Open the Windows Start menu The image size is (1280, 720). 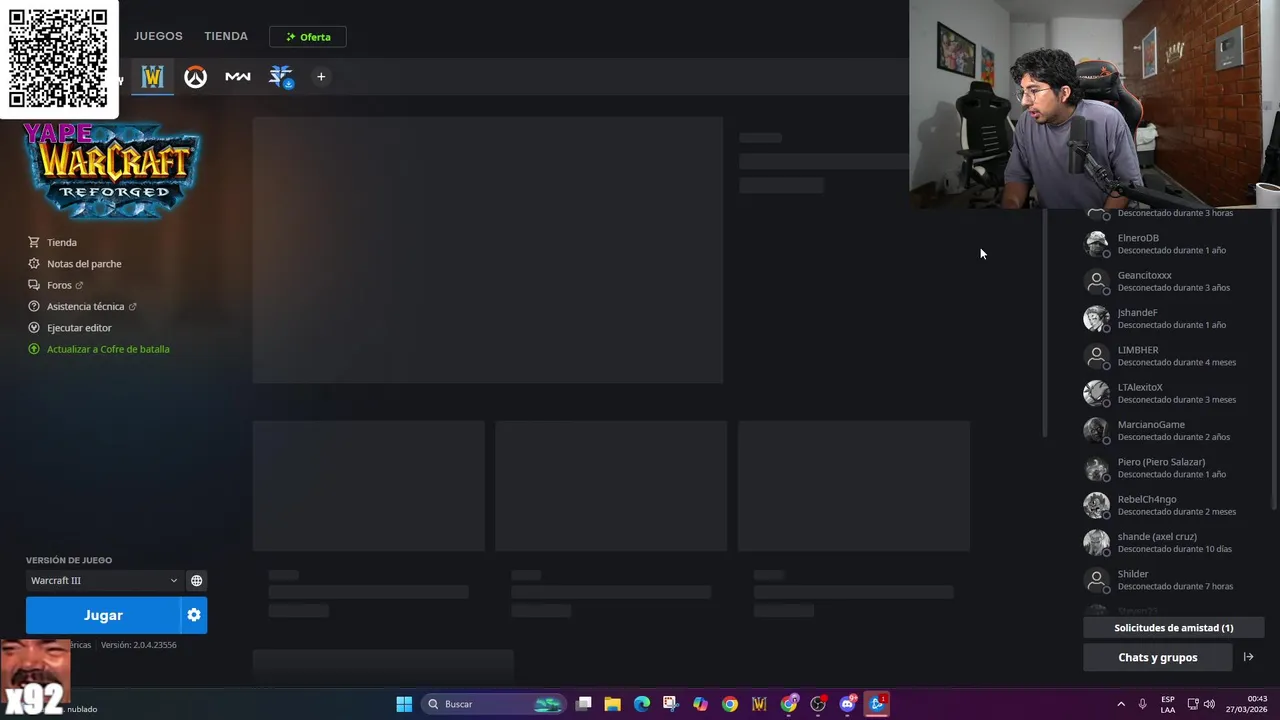tap(404, 704)
